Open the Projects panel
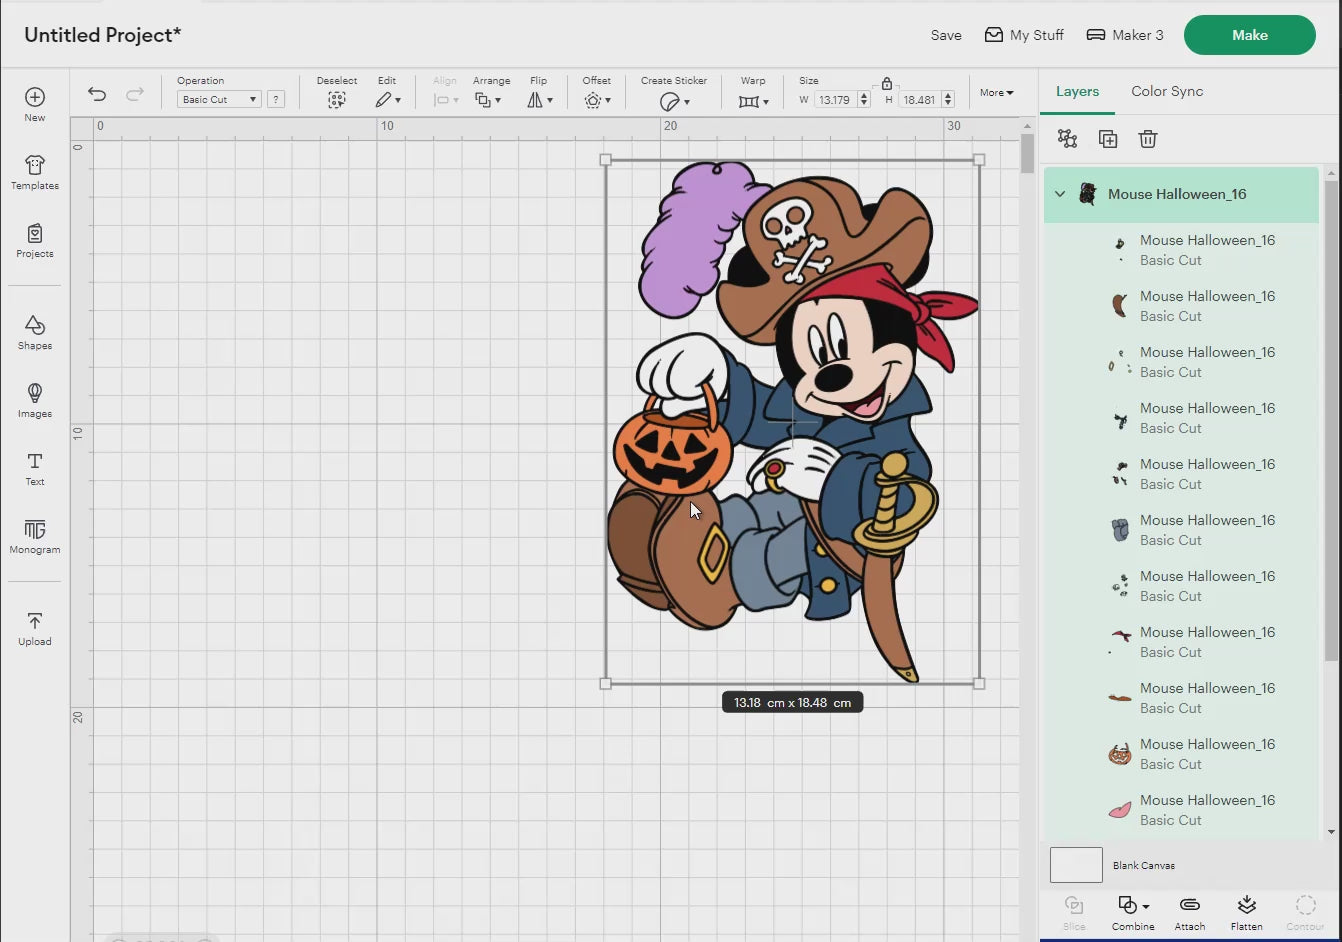 [35, 240]
